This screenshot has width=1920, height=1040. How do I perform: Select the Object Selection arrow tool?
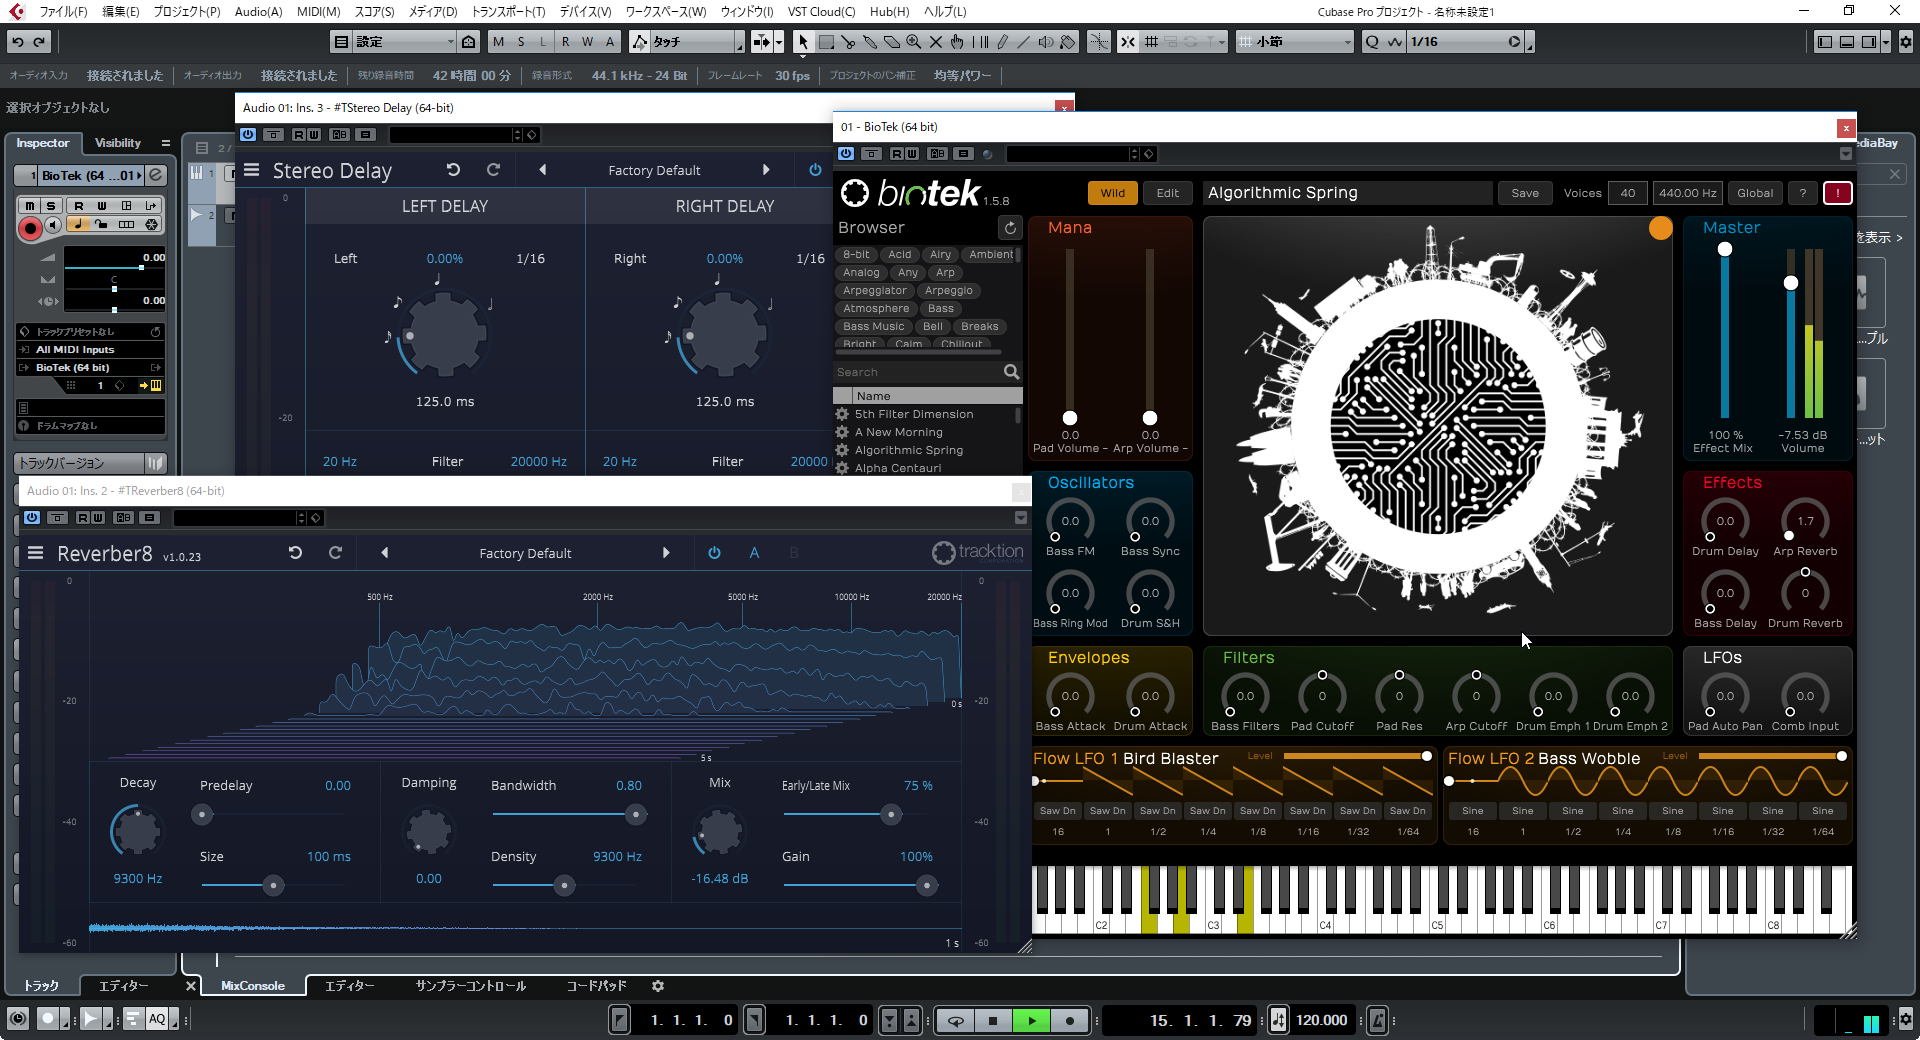click(803, 42)
